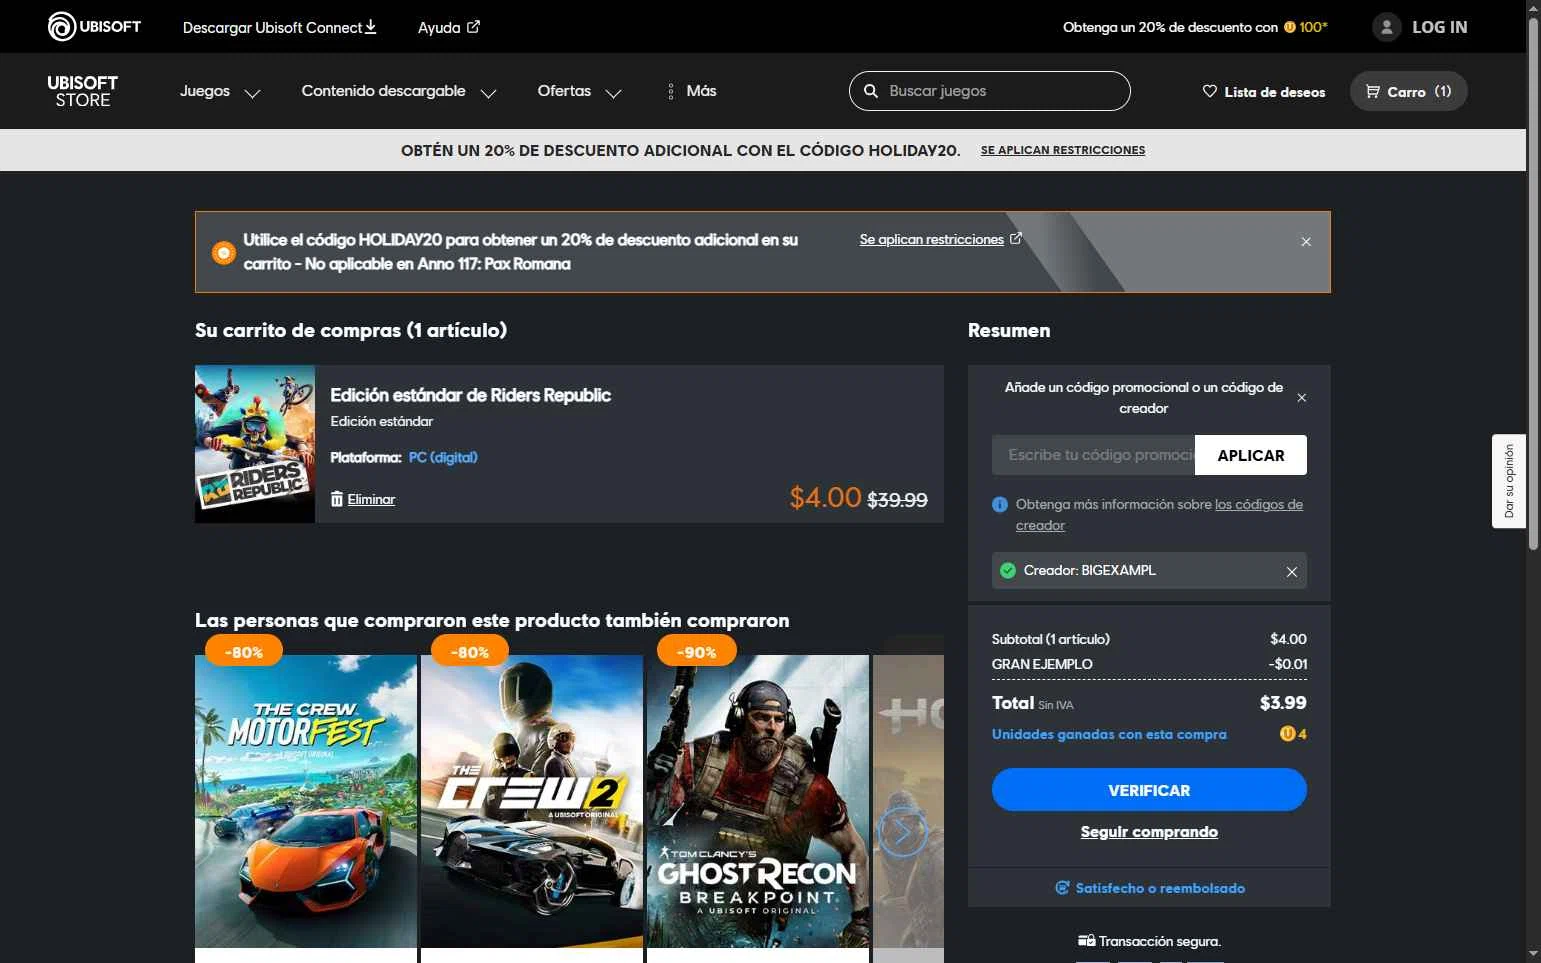
Task: Click the 20% discount Units offer text
Action: point(1170,27)
